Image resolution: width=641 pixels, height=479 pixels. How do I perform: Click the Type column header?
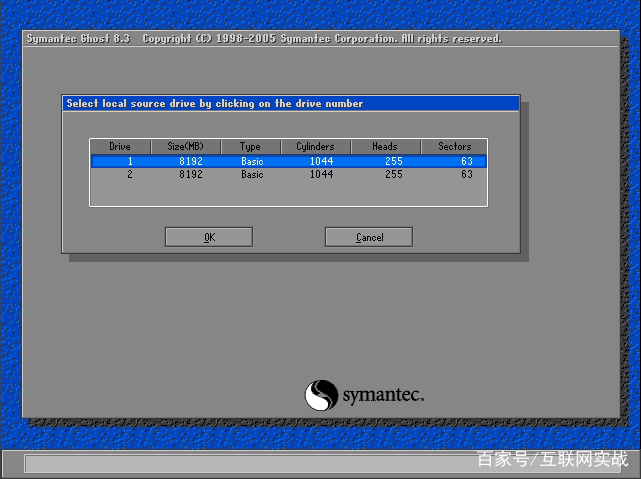pos(251,146)
